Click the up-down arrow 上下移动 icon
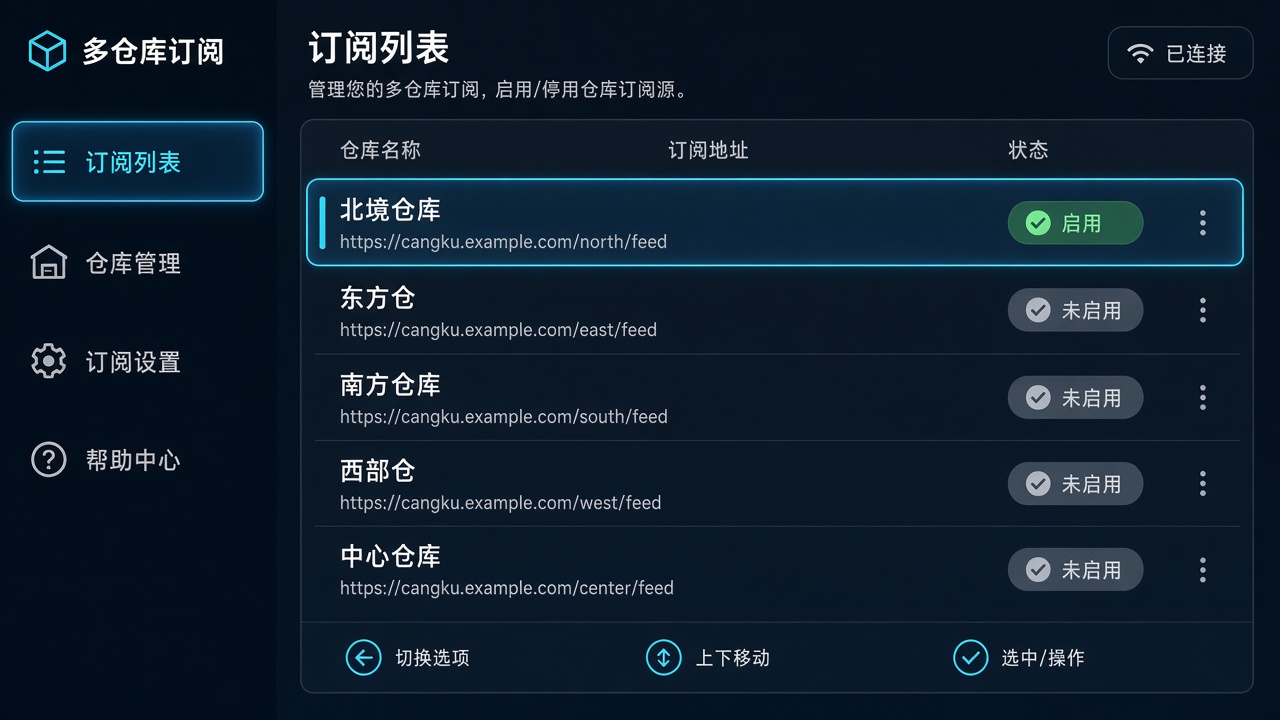Viewport: 1280px width, 720px height. [663, 657]
